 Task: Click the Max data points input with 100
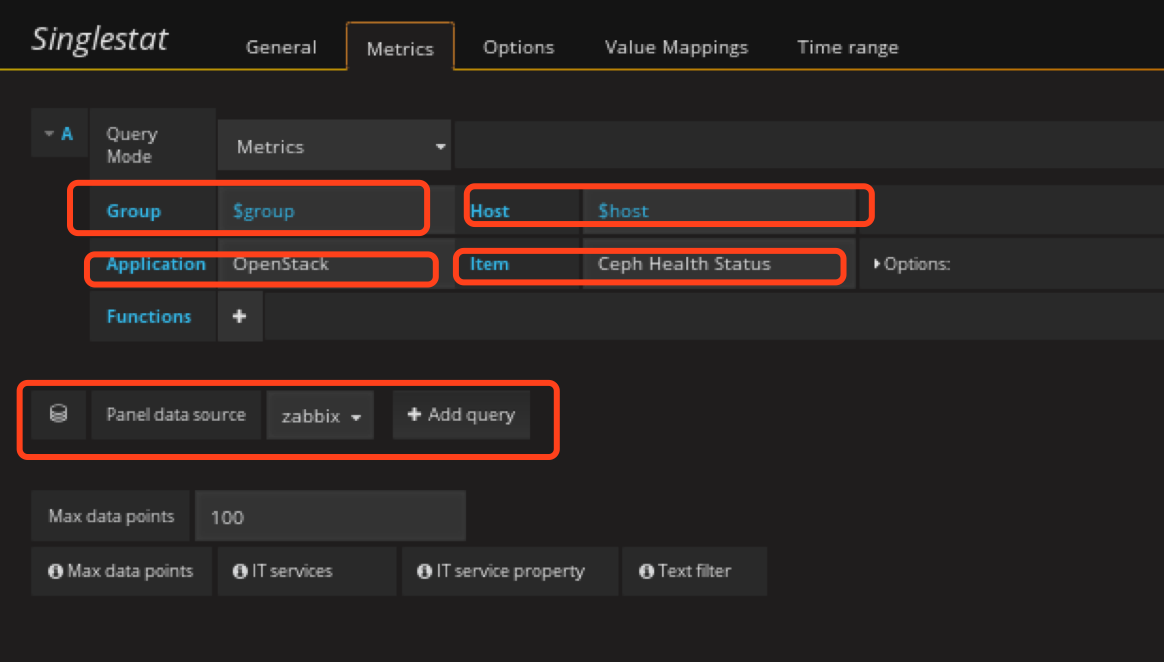pos(330,517)
